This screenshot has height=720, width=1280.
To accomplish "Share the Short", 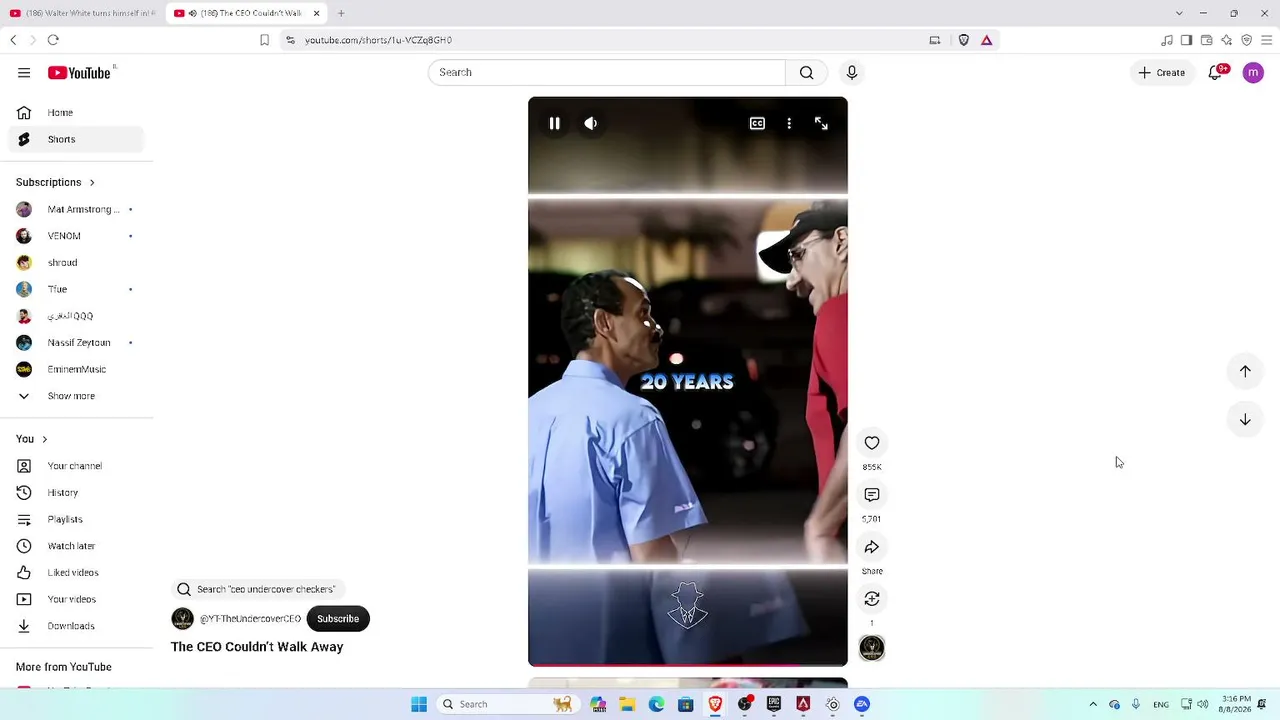I will pos(872,547).
